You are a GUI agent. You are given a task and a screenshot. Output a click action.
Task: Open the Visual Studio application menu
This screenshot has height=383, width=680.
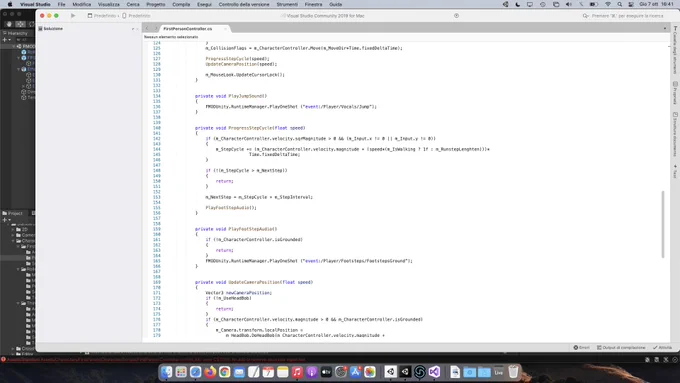(35, 4)
